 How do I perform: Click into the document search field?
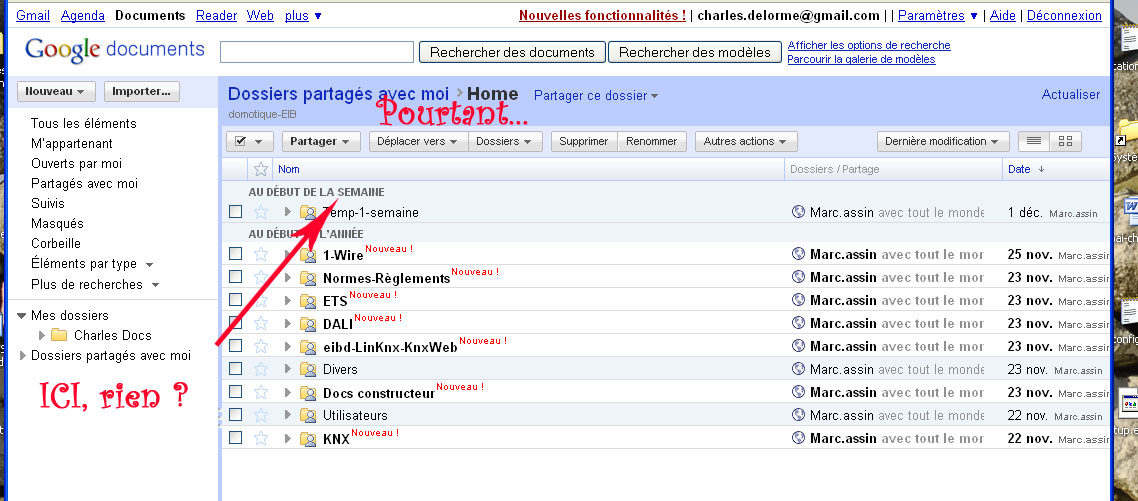tap(316, 52)
